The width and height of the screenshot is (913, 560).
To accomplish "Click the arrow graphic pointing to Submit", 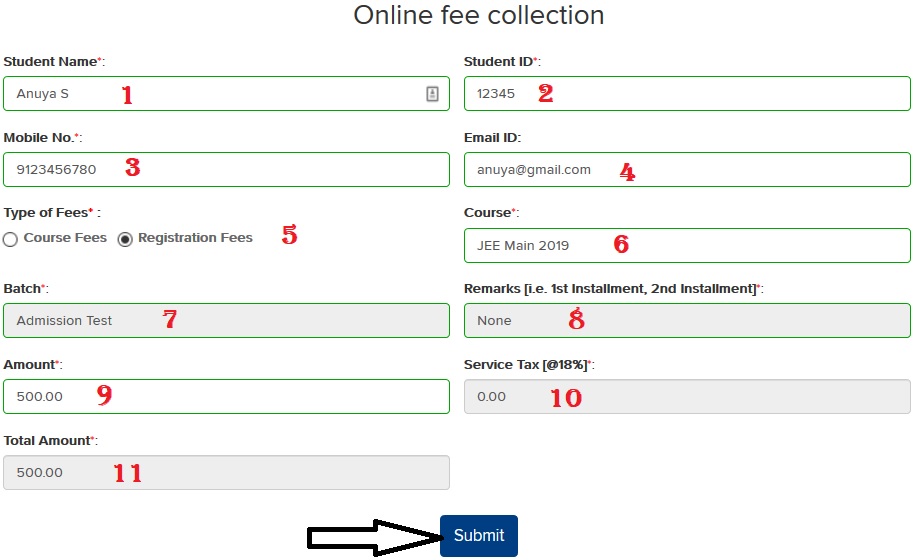I will (372, 537).
